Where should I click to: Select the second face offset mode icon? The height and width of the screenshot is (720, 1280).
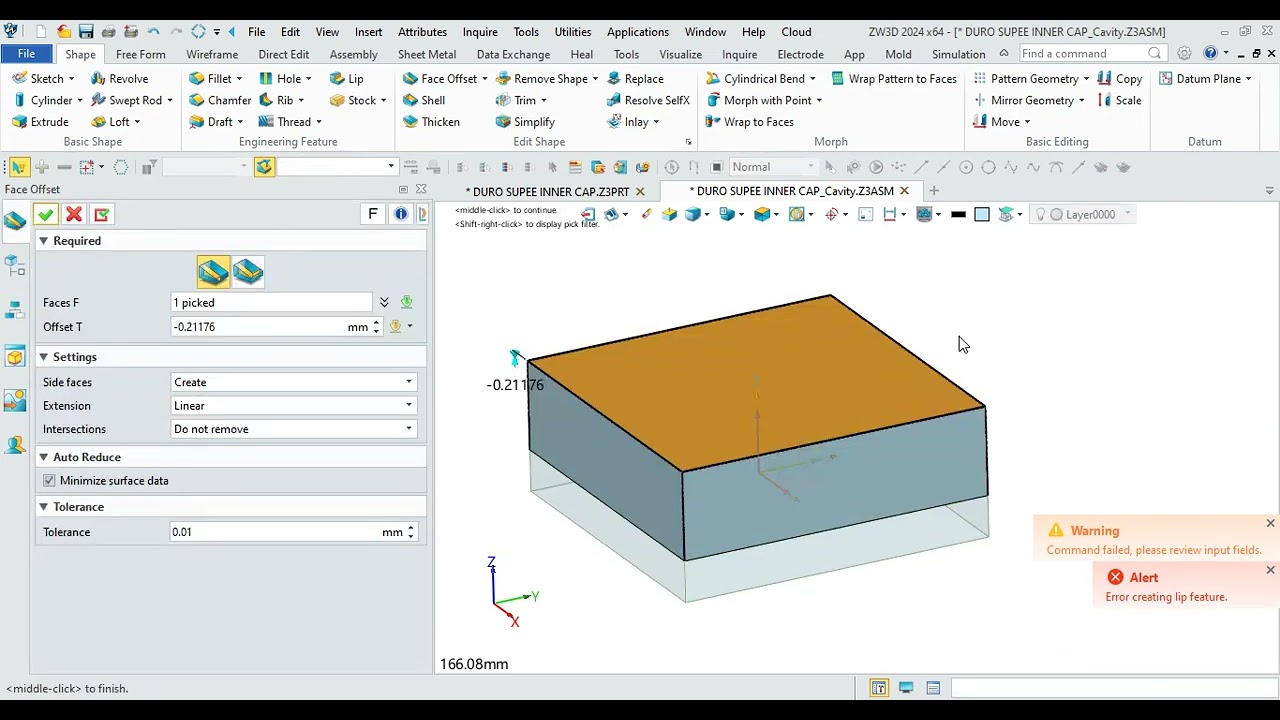[248, 272]
